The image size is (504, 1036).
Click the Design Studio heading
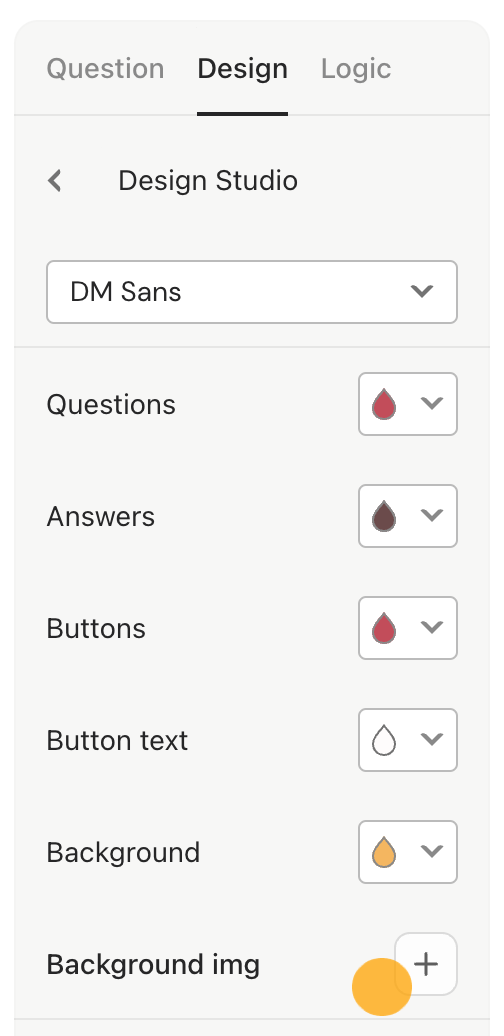208,180
